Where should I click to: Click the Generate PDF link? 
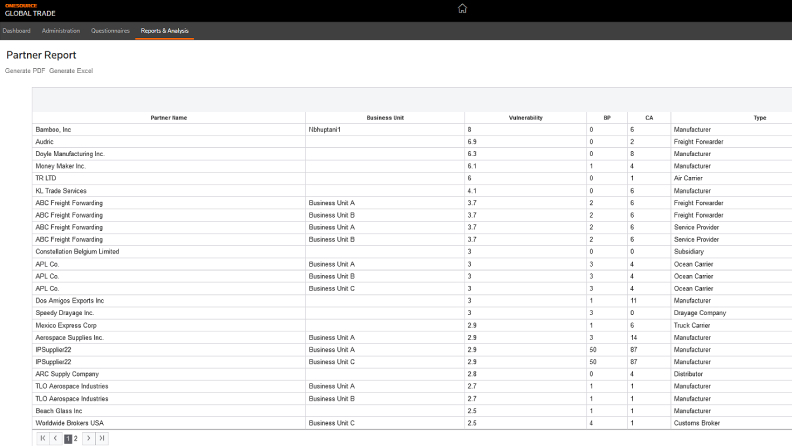(26, 70)
